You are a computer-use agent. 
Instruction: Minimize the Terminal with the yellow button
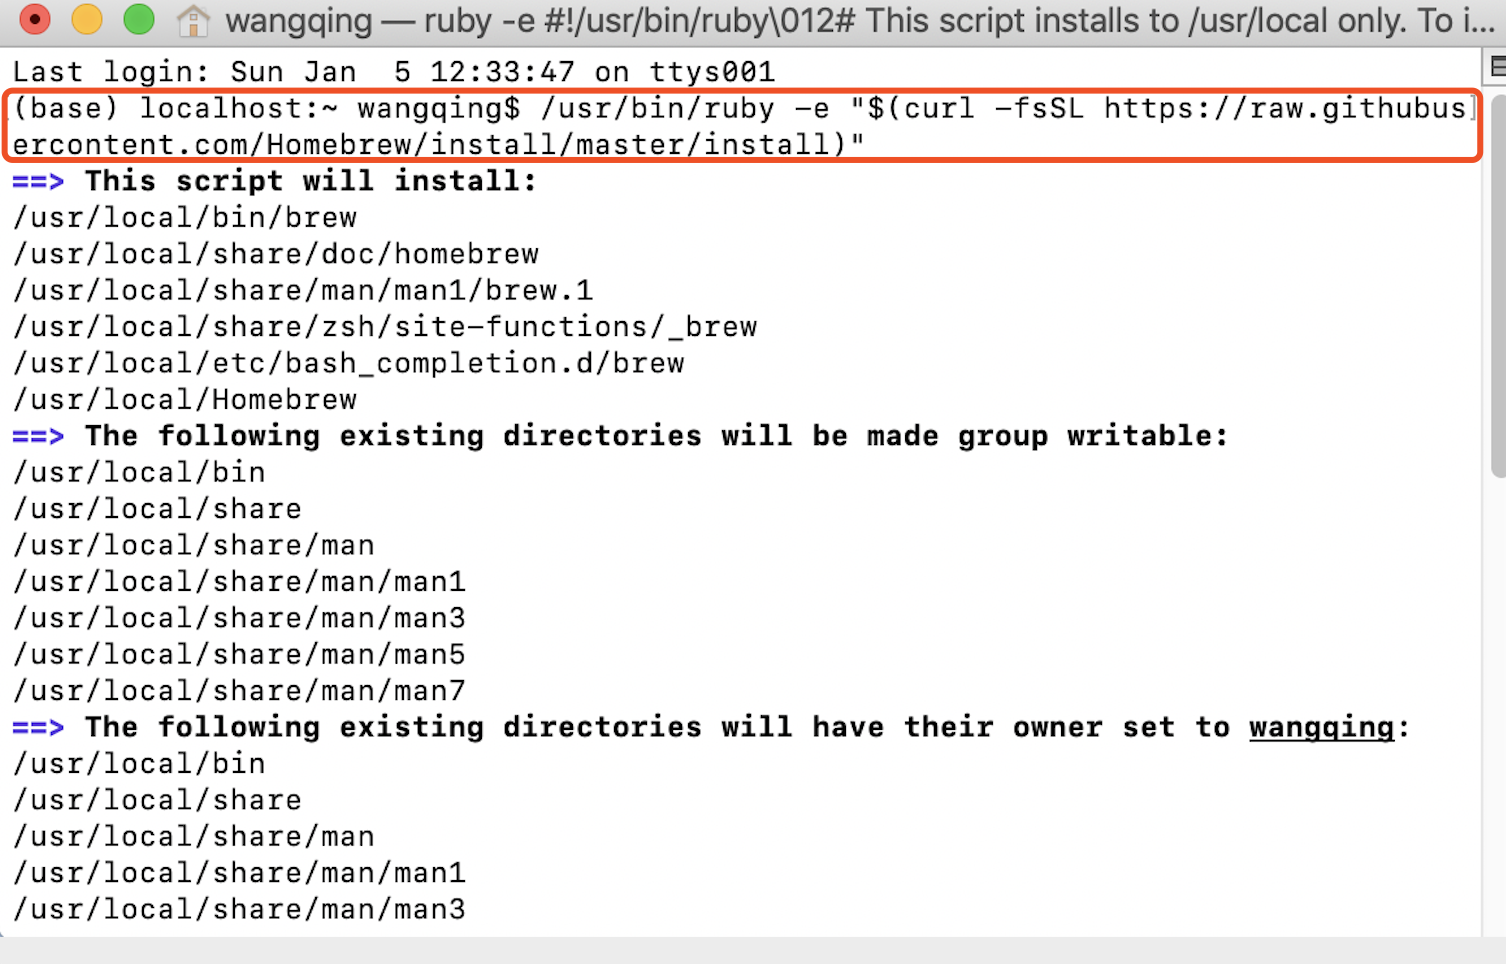tap(87, 19)
